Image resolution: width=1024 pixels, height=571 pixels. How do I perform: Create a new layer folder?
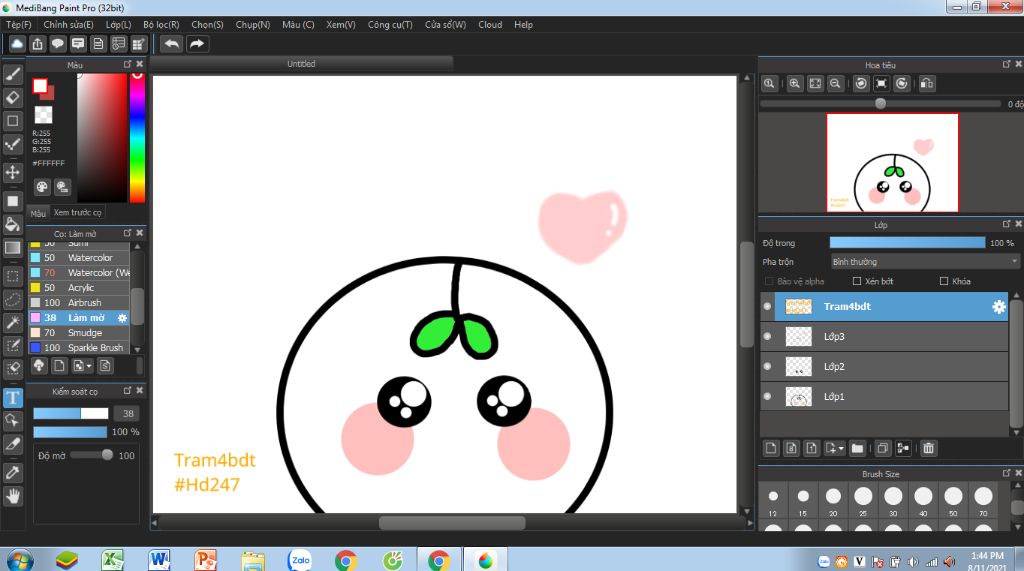click(x=857, y=448)
